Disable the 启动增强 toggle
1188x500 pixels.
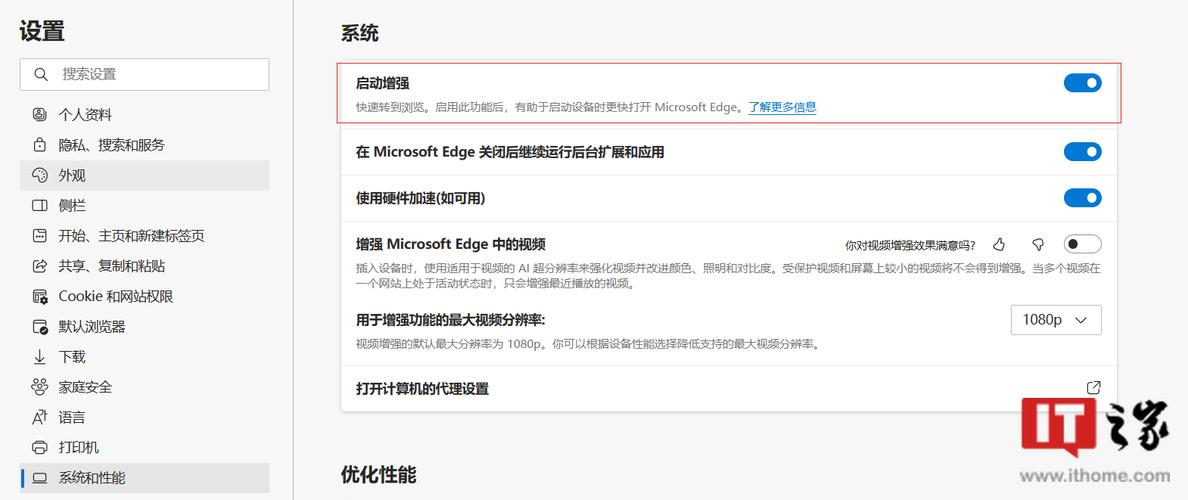1083,83
